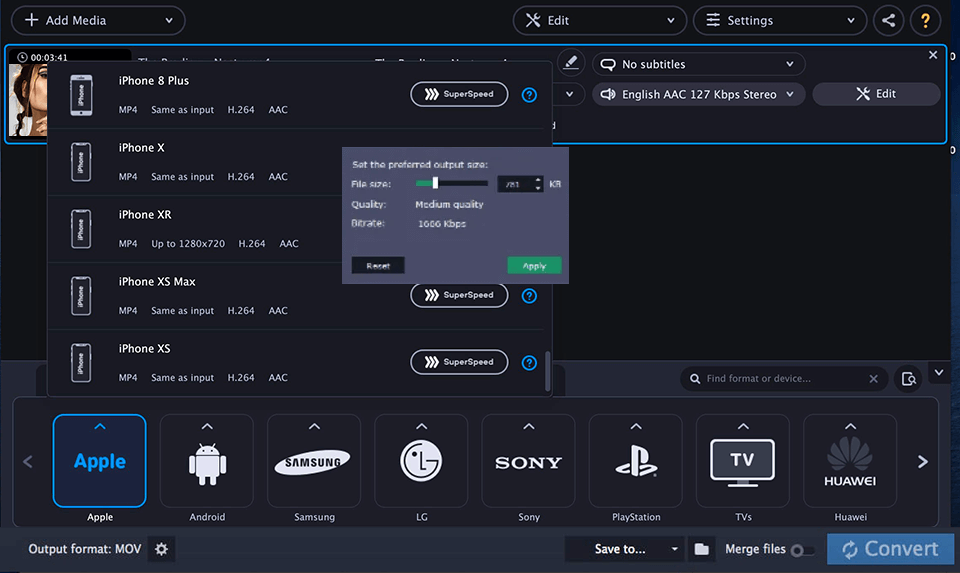Open the English AAC audio track dropdown
960x573 pixels.
[699, 94]
